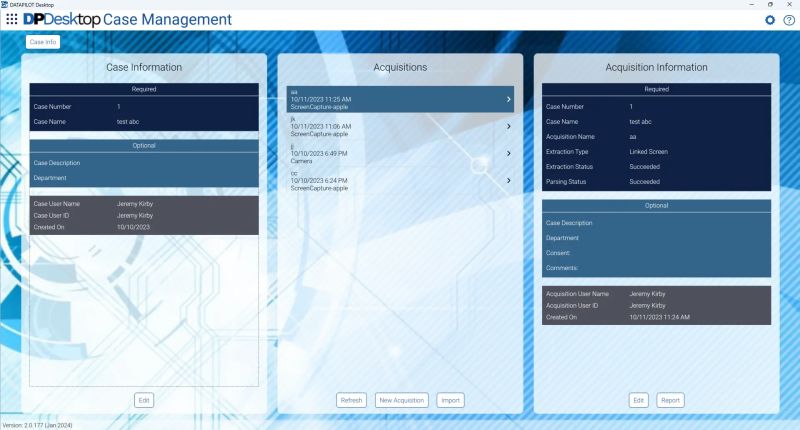The height and width of the screenshot is (430, 800).
Task: Click Case Description row in Acquisition Information
Action: tap(656, 223)
